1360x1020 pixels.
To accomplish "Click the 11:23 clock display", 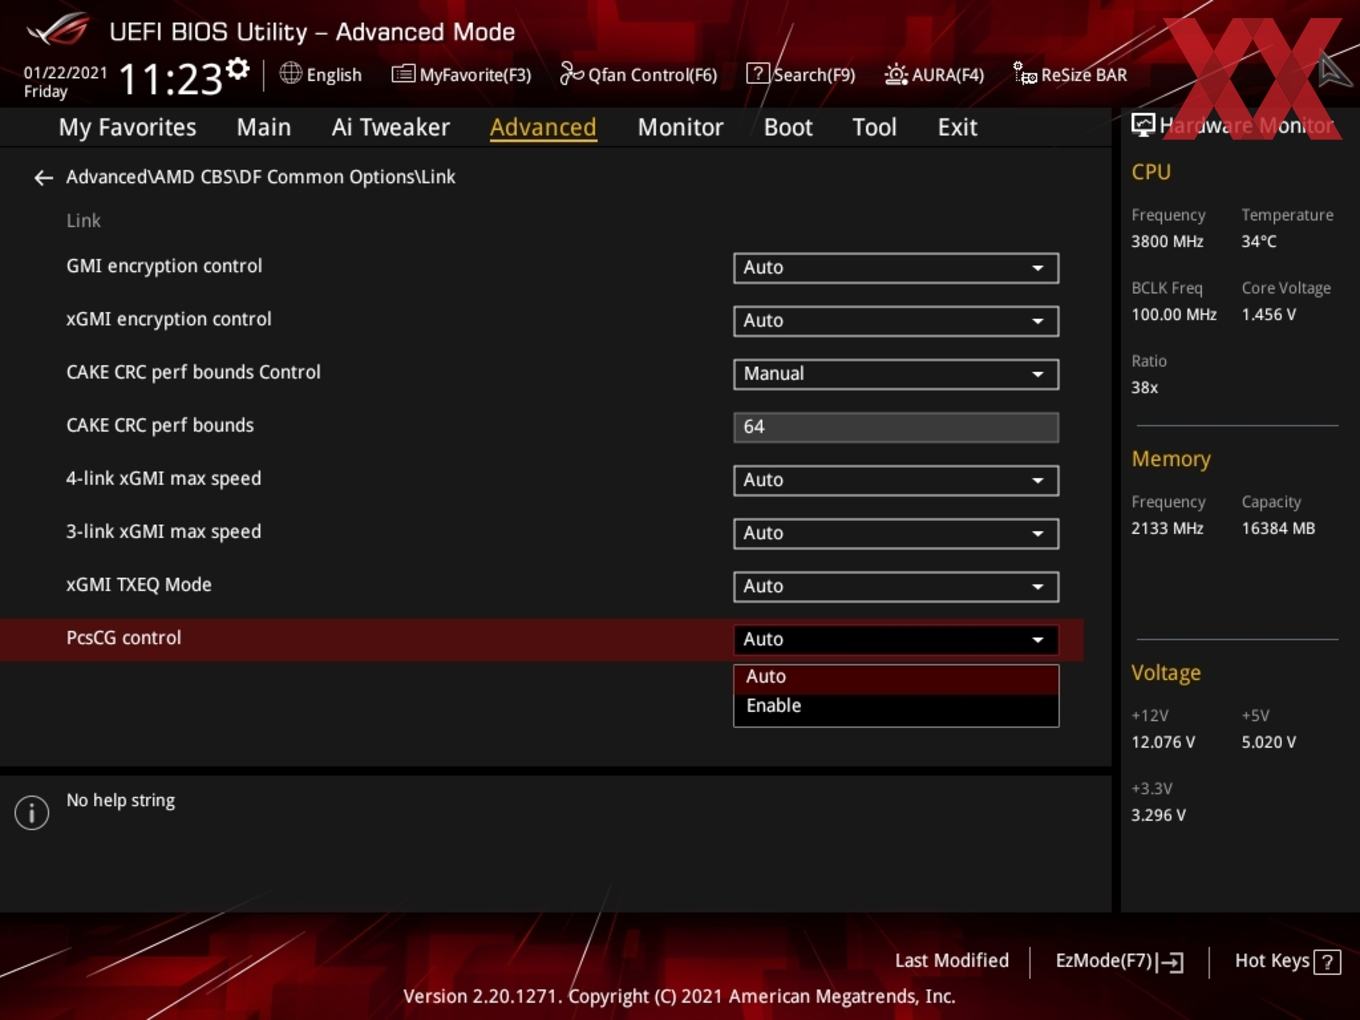I will [171, 79].
